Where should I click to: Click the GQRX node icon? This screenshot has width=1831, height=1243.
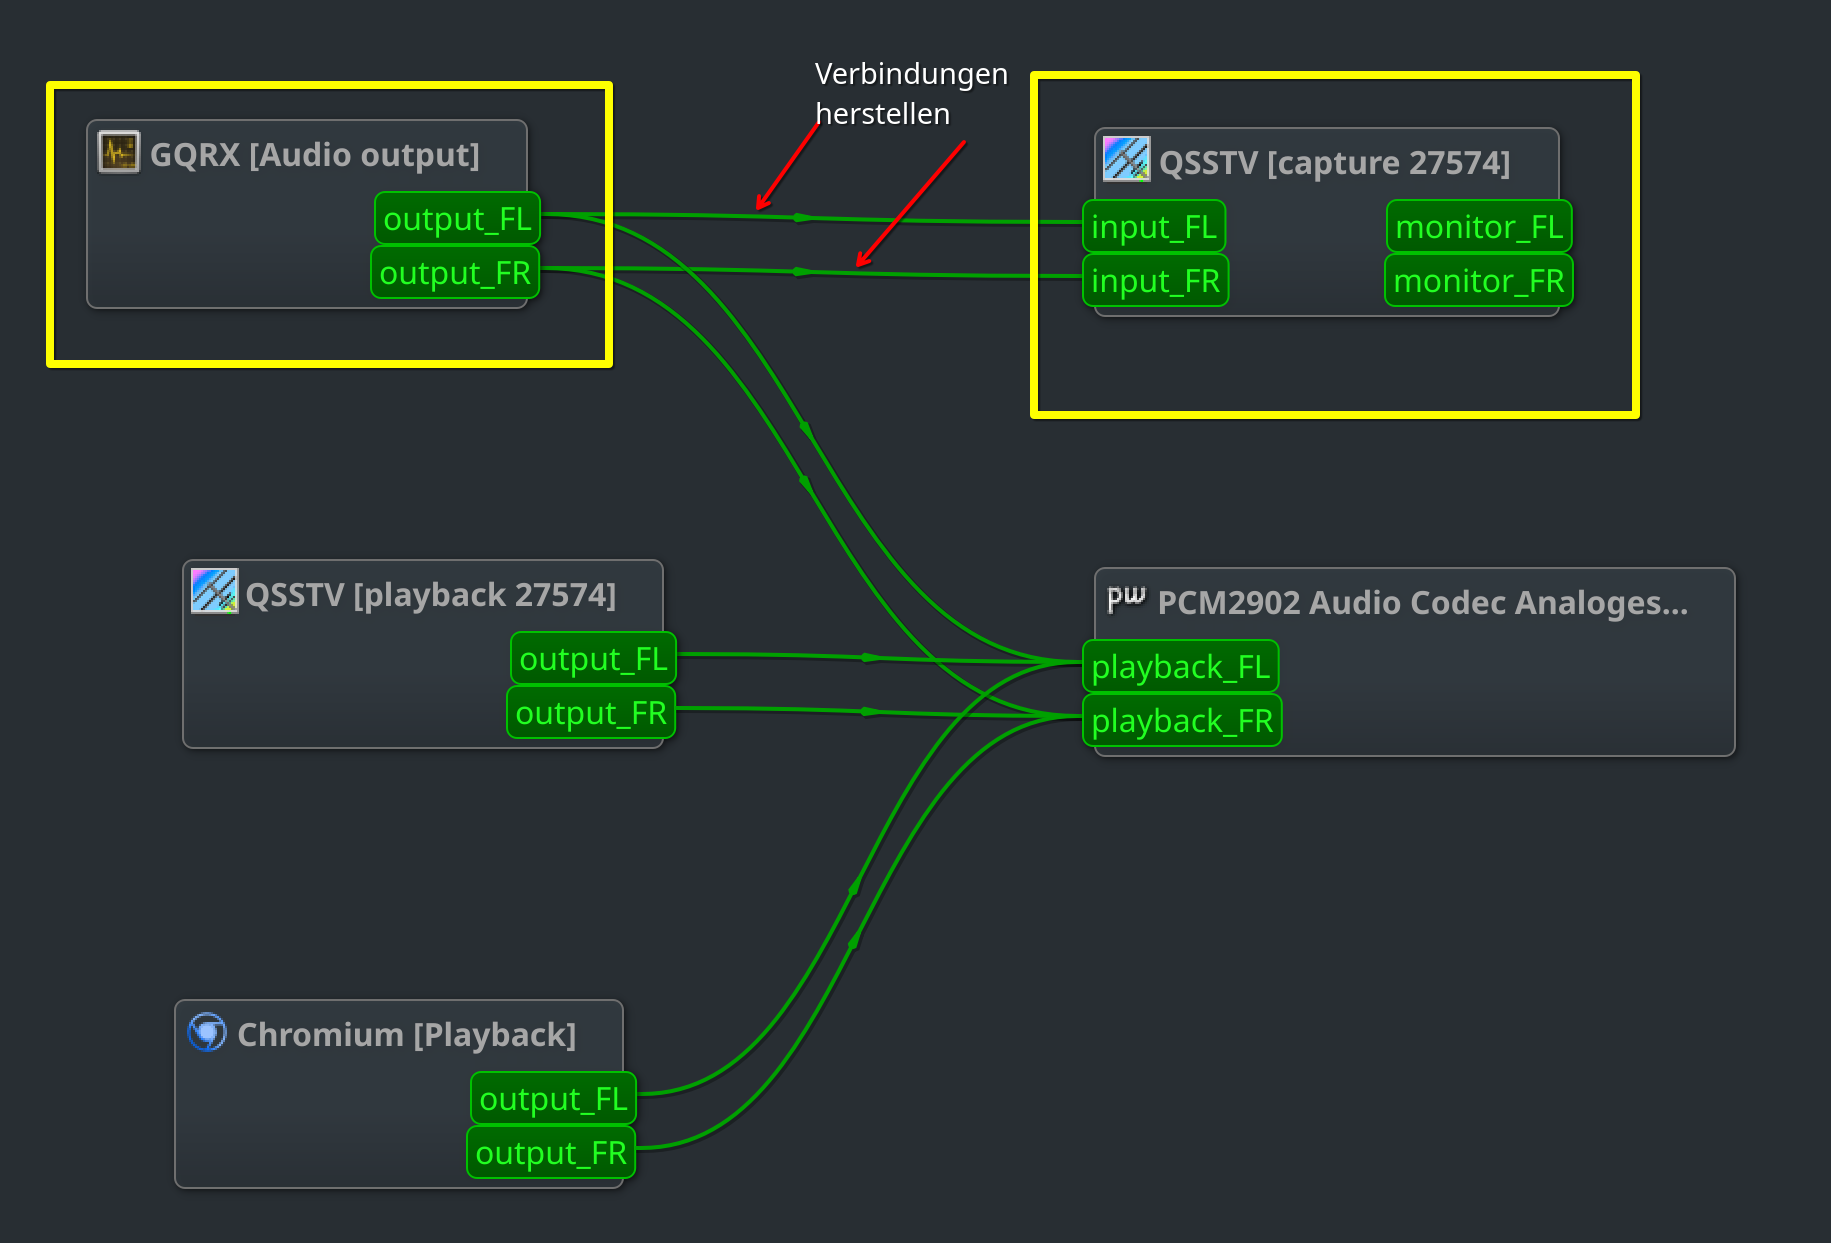coord(119,153)
